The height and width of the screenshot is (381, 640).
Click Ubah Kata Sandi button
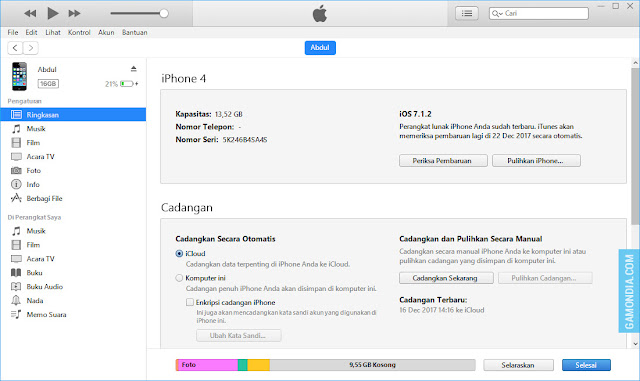pos(238,335)
